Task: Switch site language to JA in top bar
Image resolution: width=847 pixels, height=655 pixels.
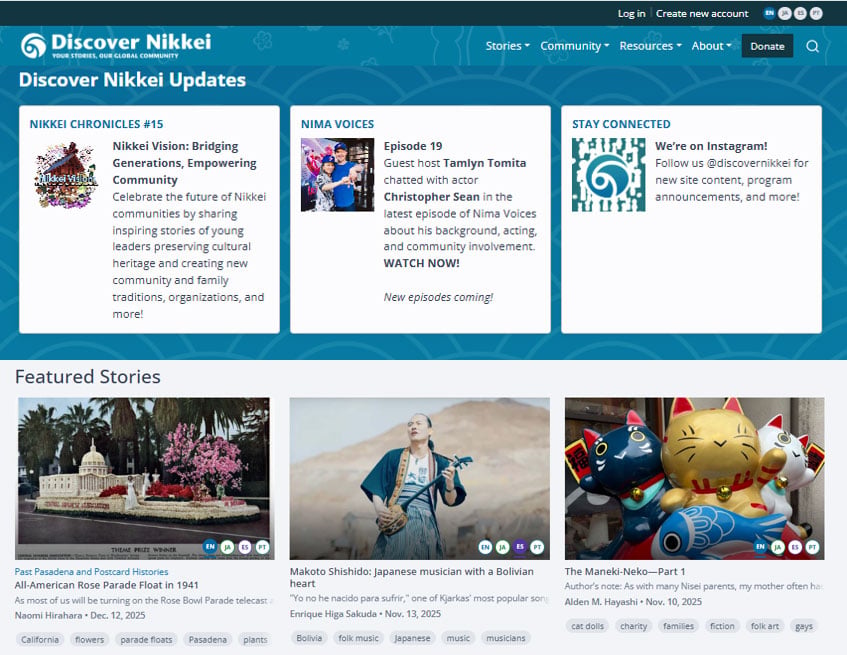Action: (784, 13)
